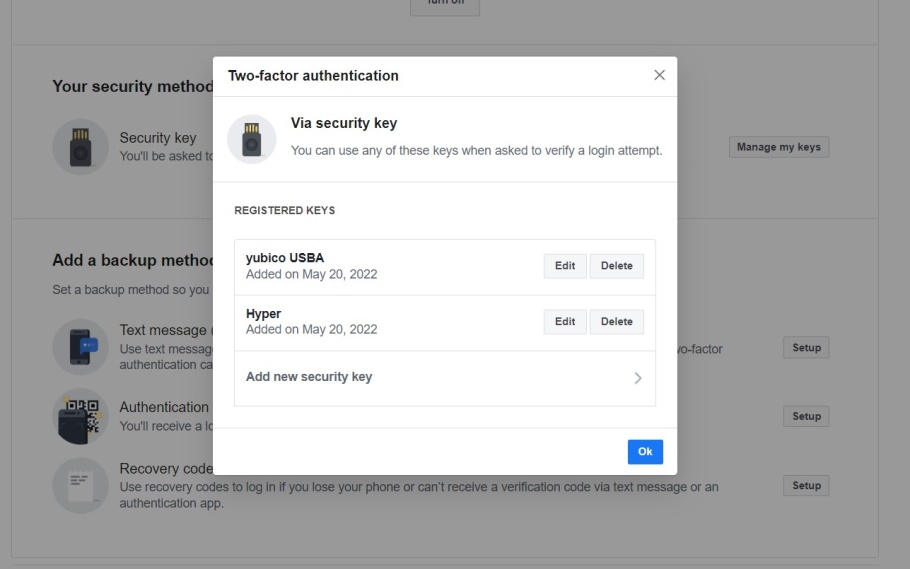The image size is (910, 569).
Task: Close the Two-factor authentication dialog
Action: [659, 75]
